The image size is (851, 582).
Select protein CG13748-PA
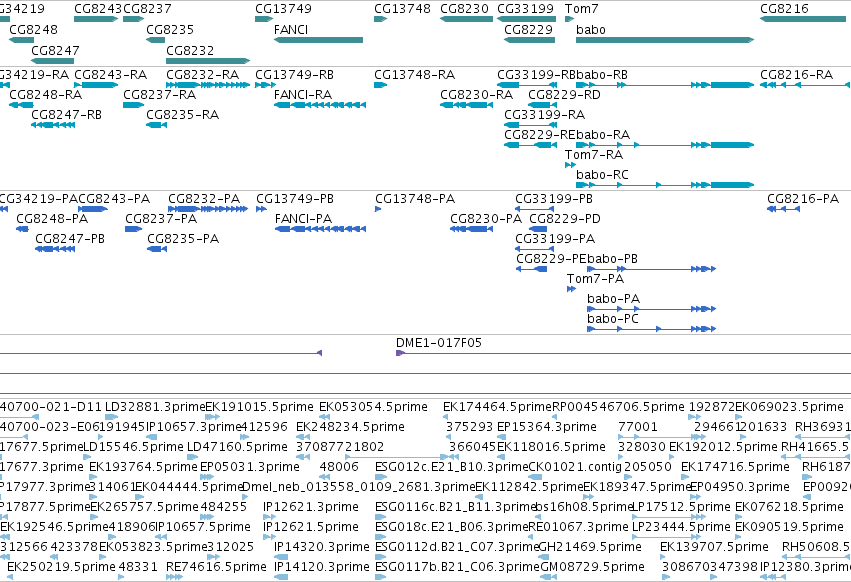click(x=415, y=199)
